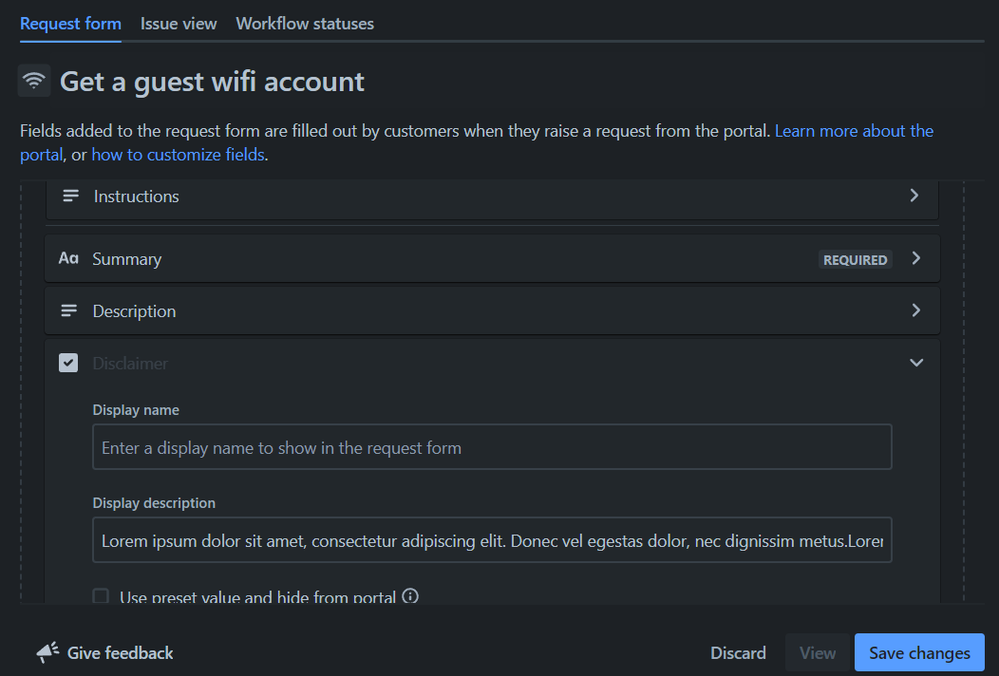Discard the form changes
999x676 pixels.
click(x=738, y=653)
